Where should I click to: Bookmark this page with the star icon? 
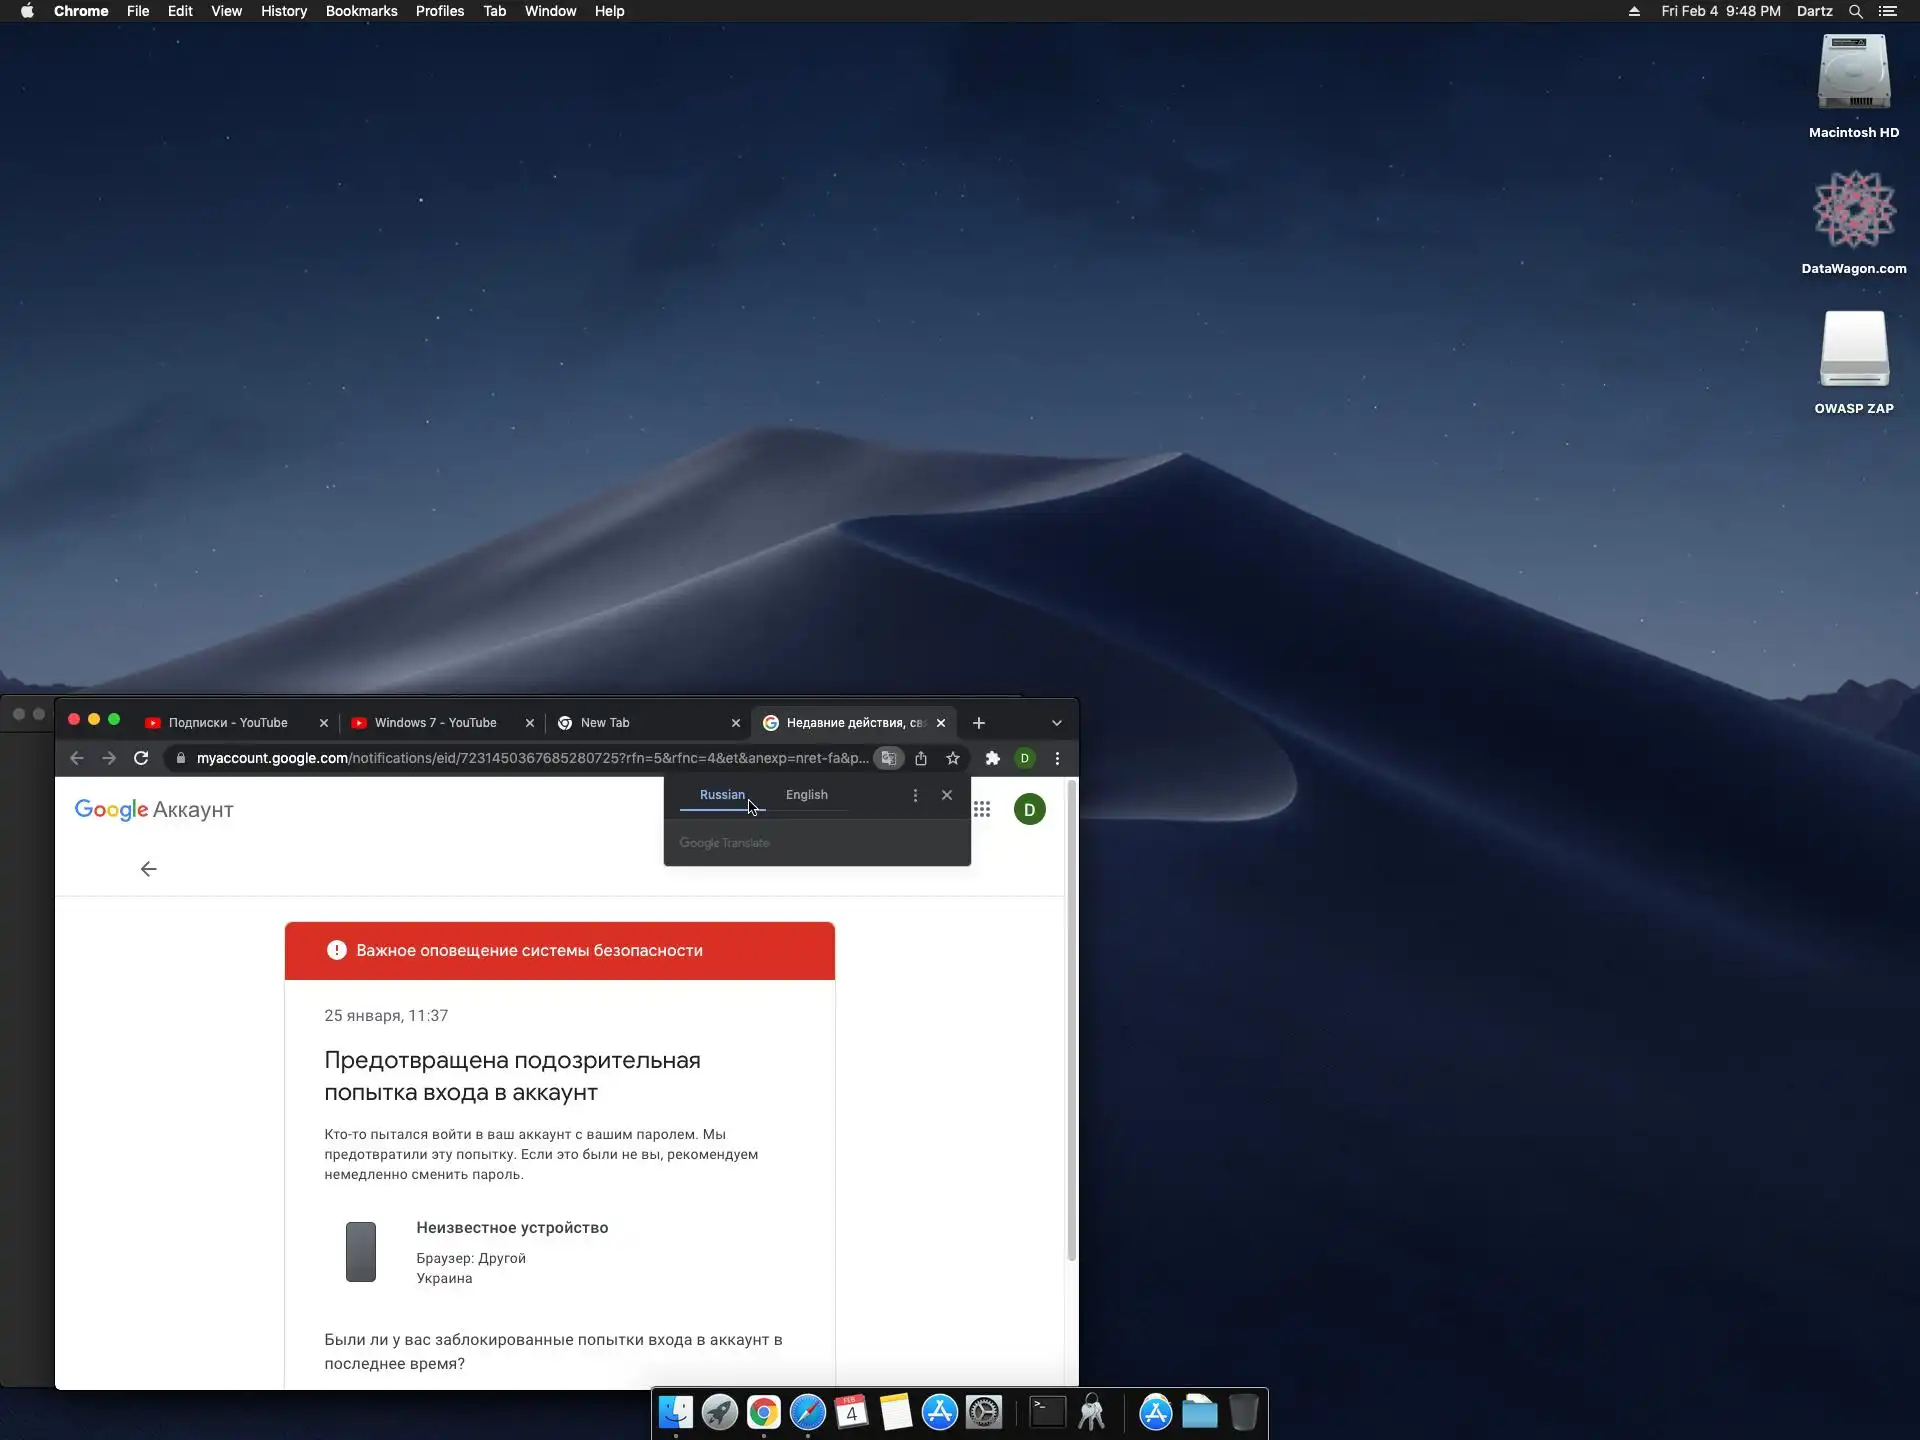pyautogui.click(x=953, y=758)
